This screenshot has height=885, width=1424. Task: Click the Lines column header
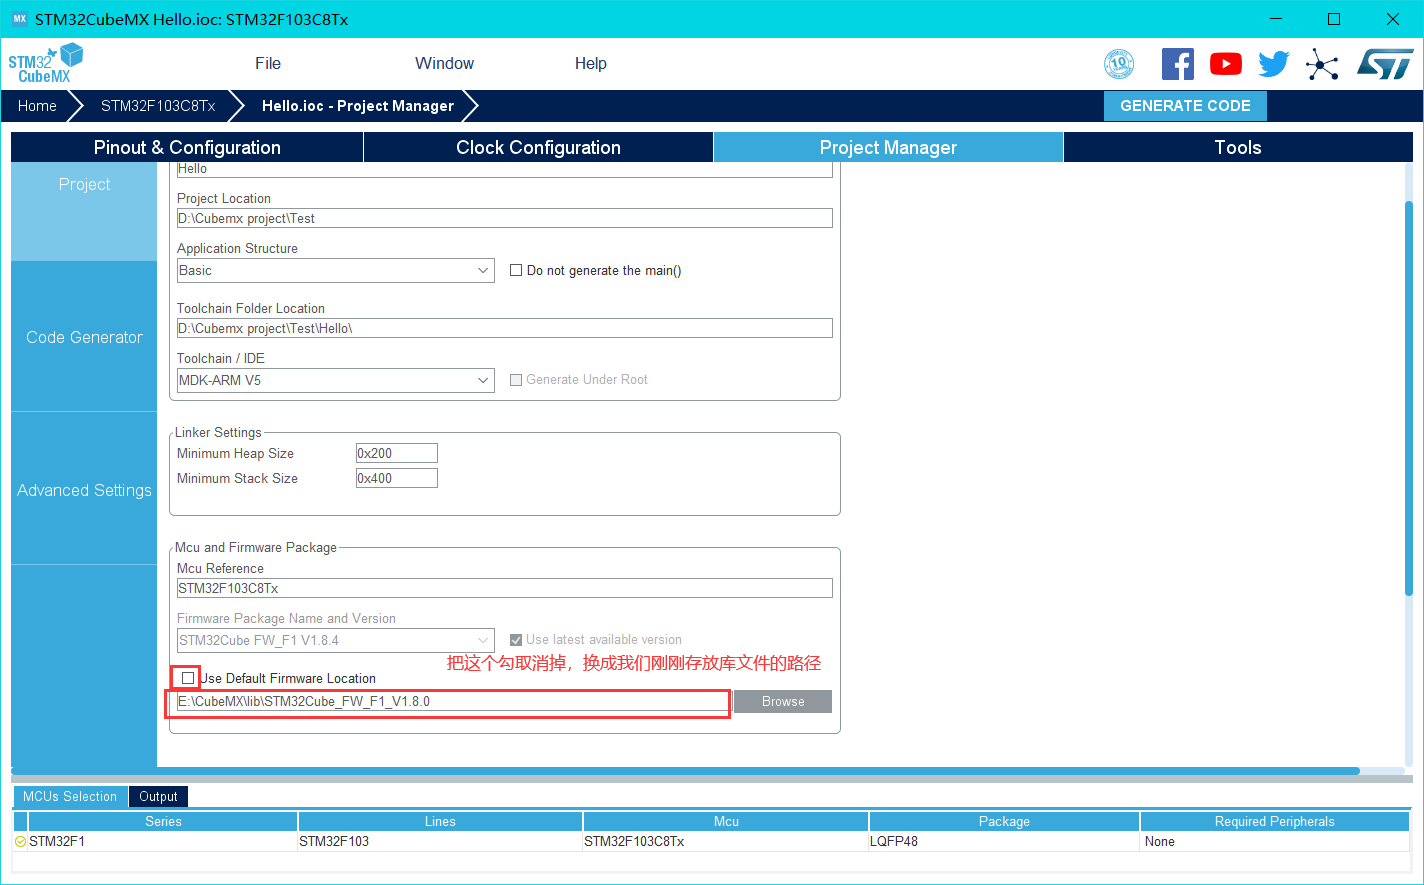pos(440,821)
